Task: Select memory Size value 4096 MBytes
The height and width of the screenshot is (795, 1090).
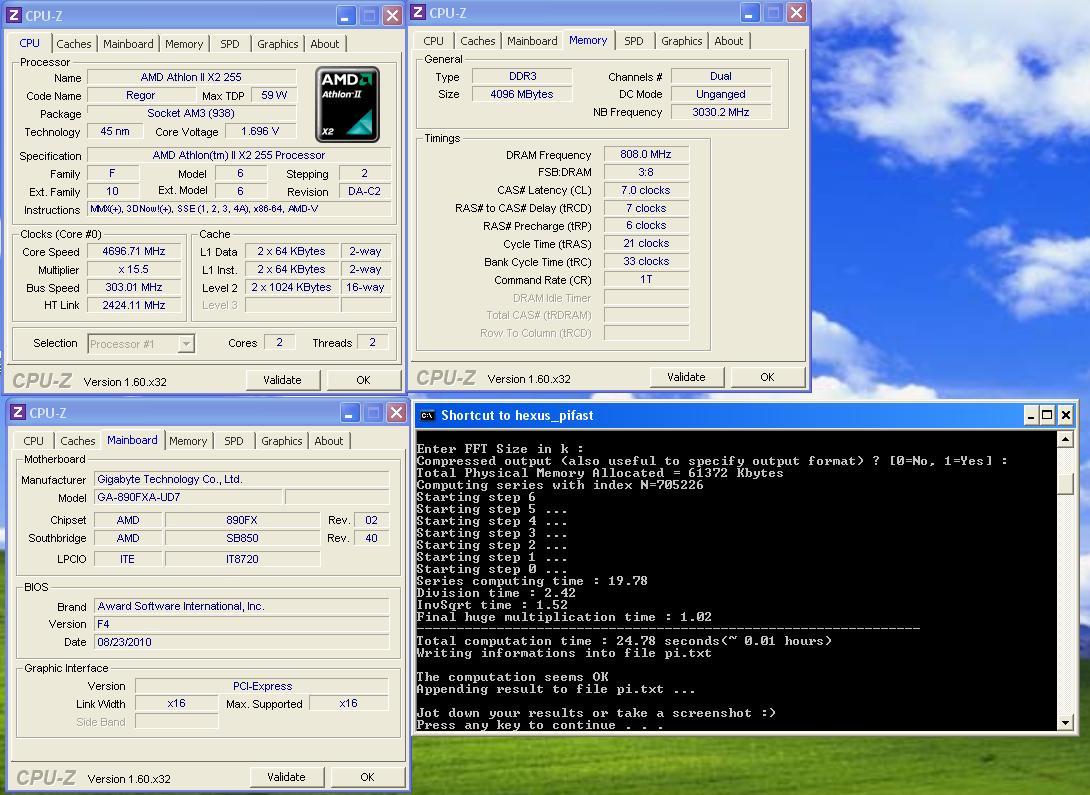Action: point(522,94)
